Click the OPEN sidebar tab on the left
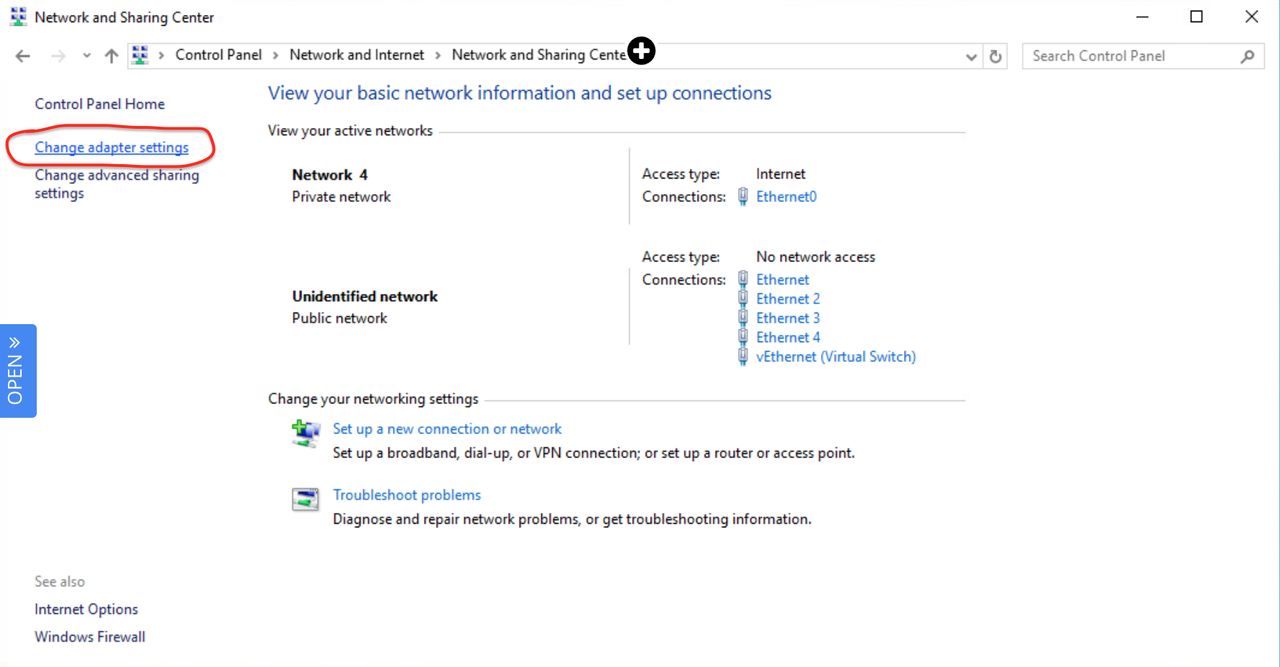The height and width of the screenshot is (667, 1280). tap(17, 370)
